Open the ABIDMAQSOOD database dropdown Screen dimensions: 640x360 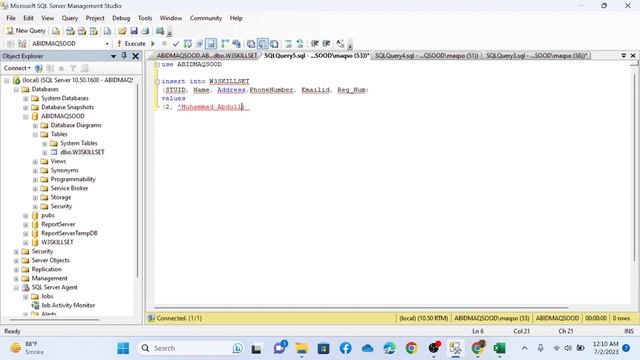click(107, 44)
